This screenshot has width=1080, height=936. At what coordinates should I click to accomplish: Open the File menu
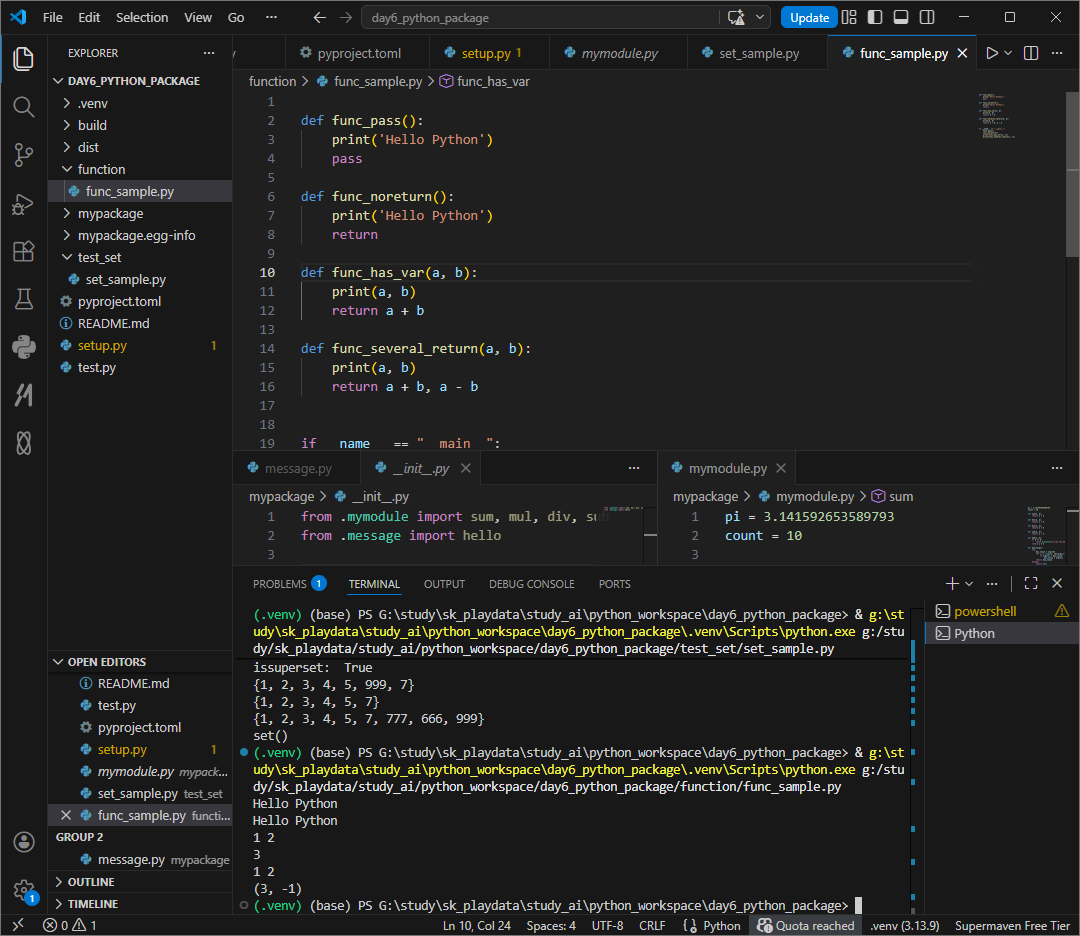[53, 17]
